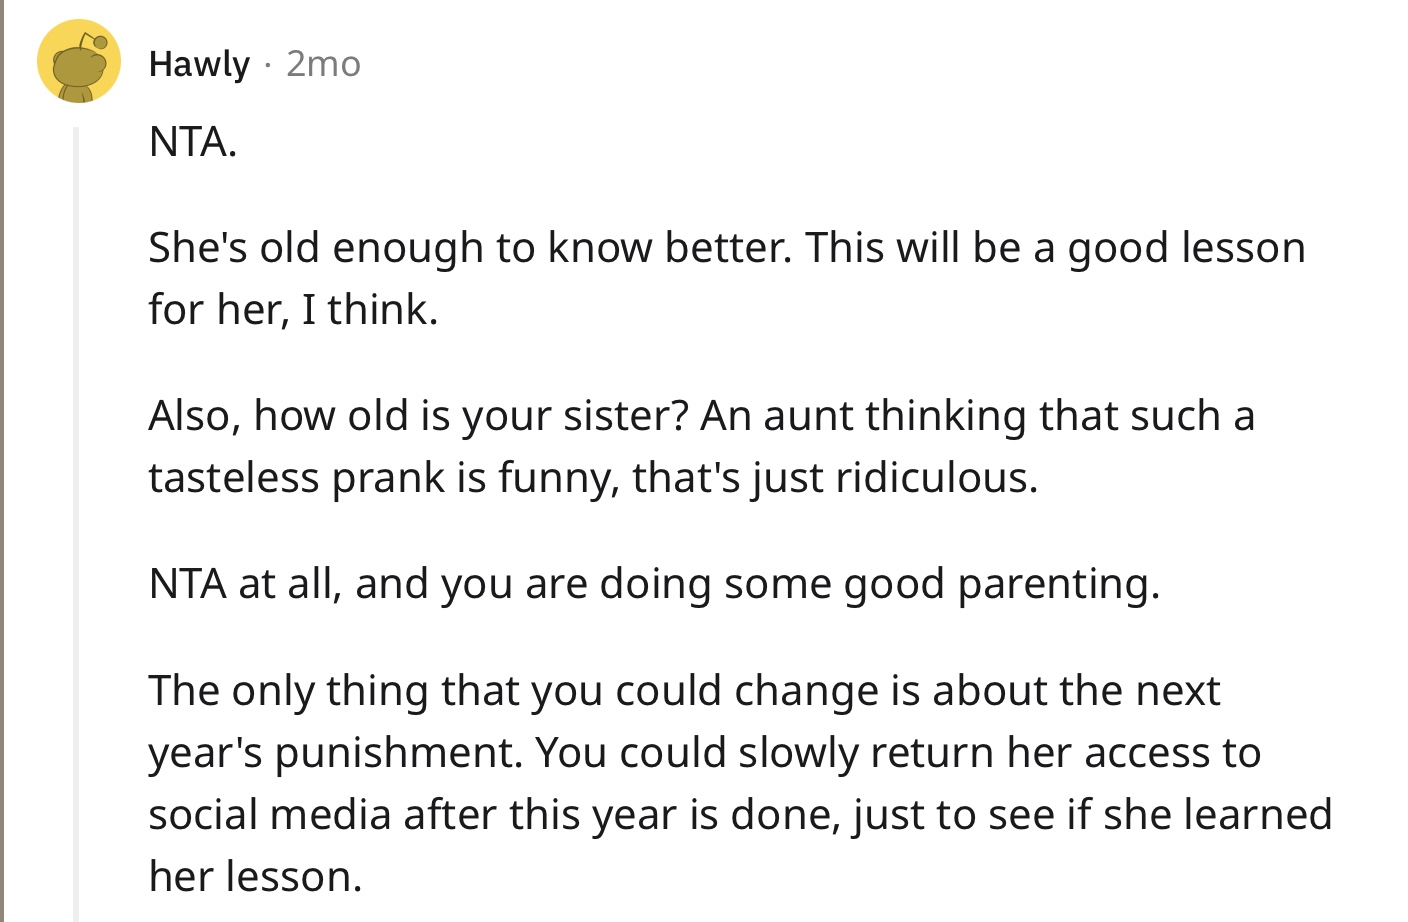Viewport: 1408px width, 922px height.
Task: Click the opening "NTA." verdict line
Action: click(x=193, y=142)
